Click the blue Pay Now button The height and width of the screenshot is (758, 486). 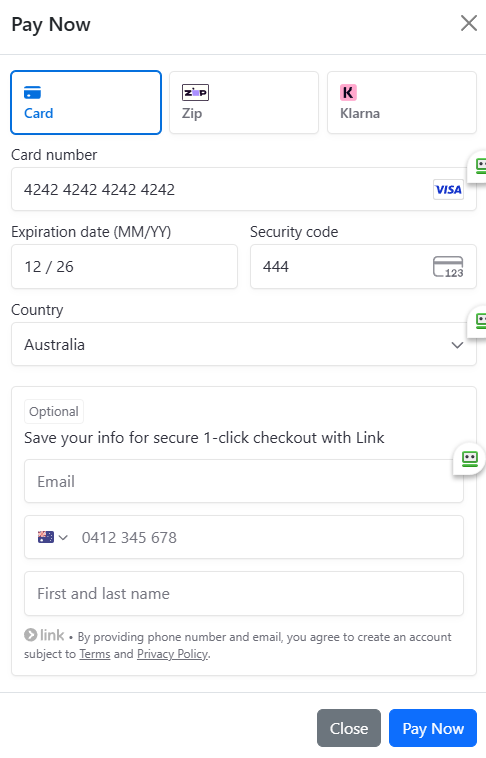433,728
